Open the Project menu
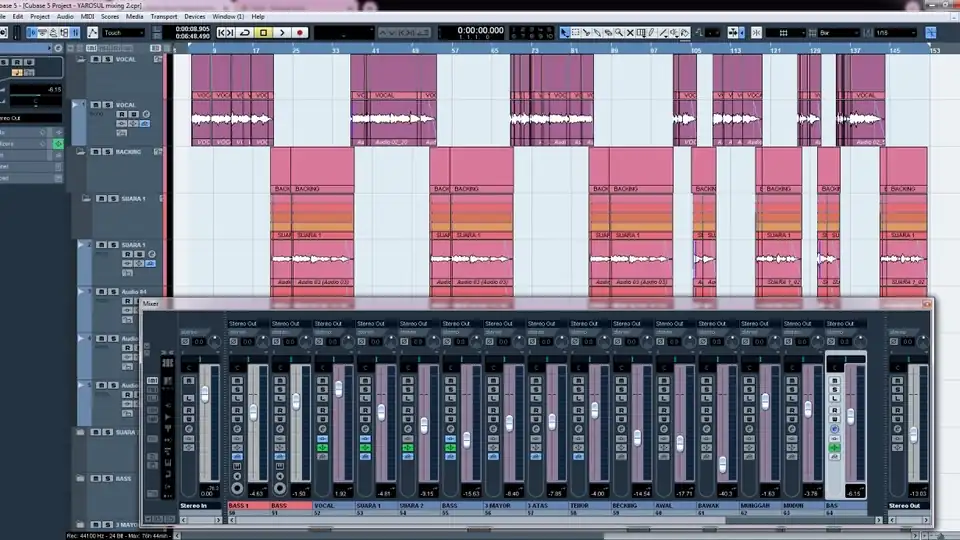 [40, 17]
